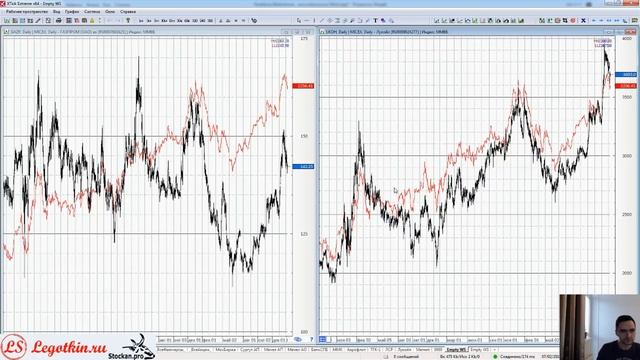Screen dimensions: 640x360
Task: Select the text T drawing tool
Action: [375, 20]
